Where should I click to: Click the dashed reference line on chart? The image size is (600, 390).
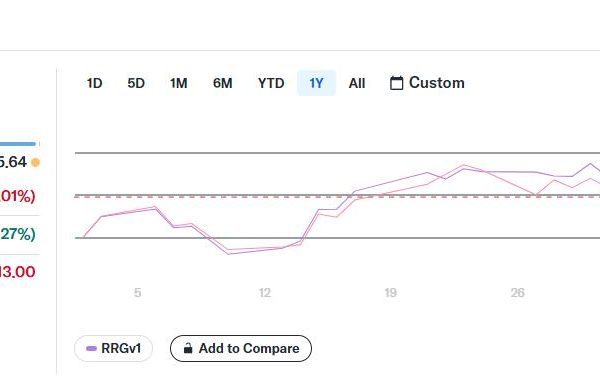pos(337,196)
